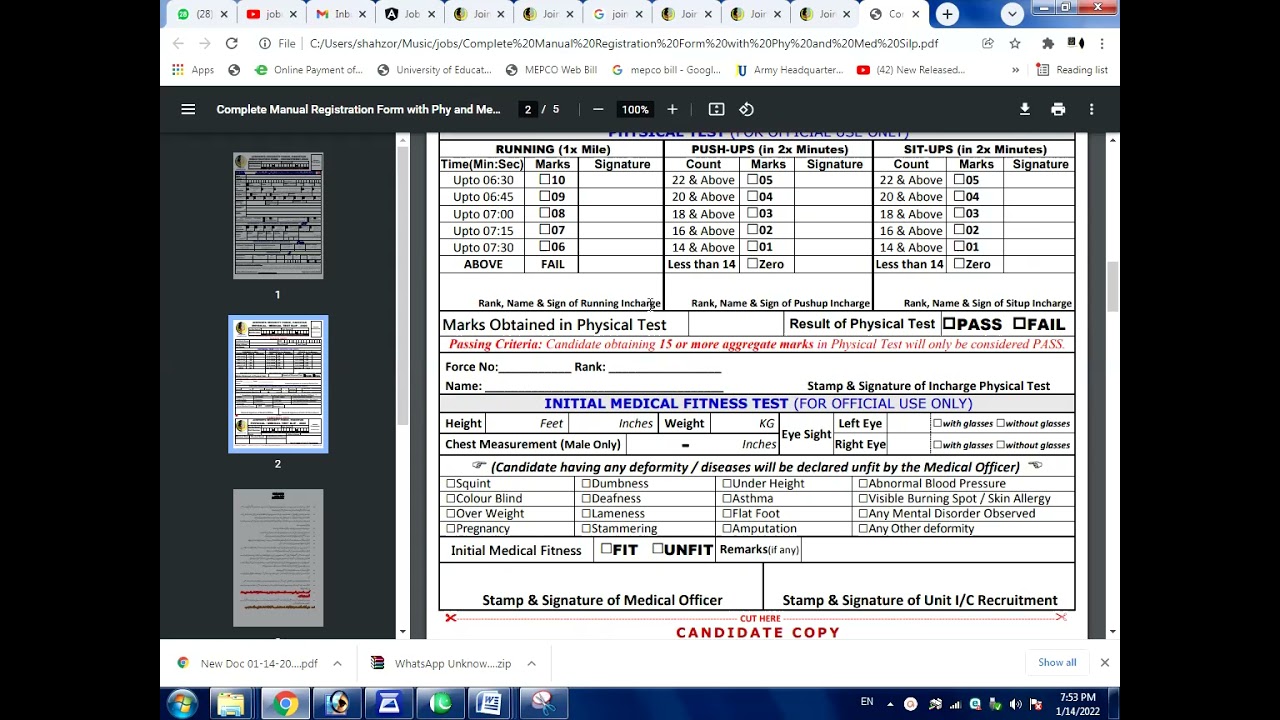Show more bookmarks overflow chevron
This screenshot has height=720, width=1280.
coord(1015,70)
